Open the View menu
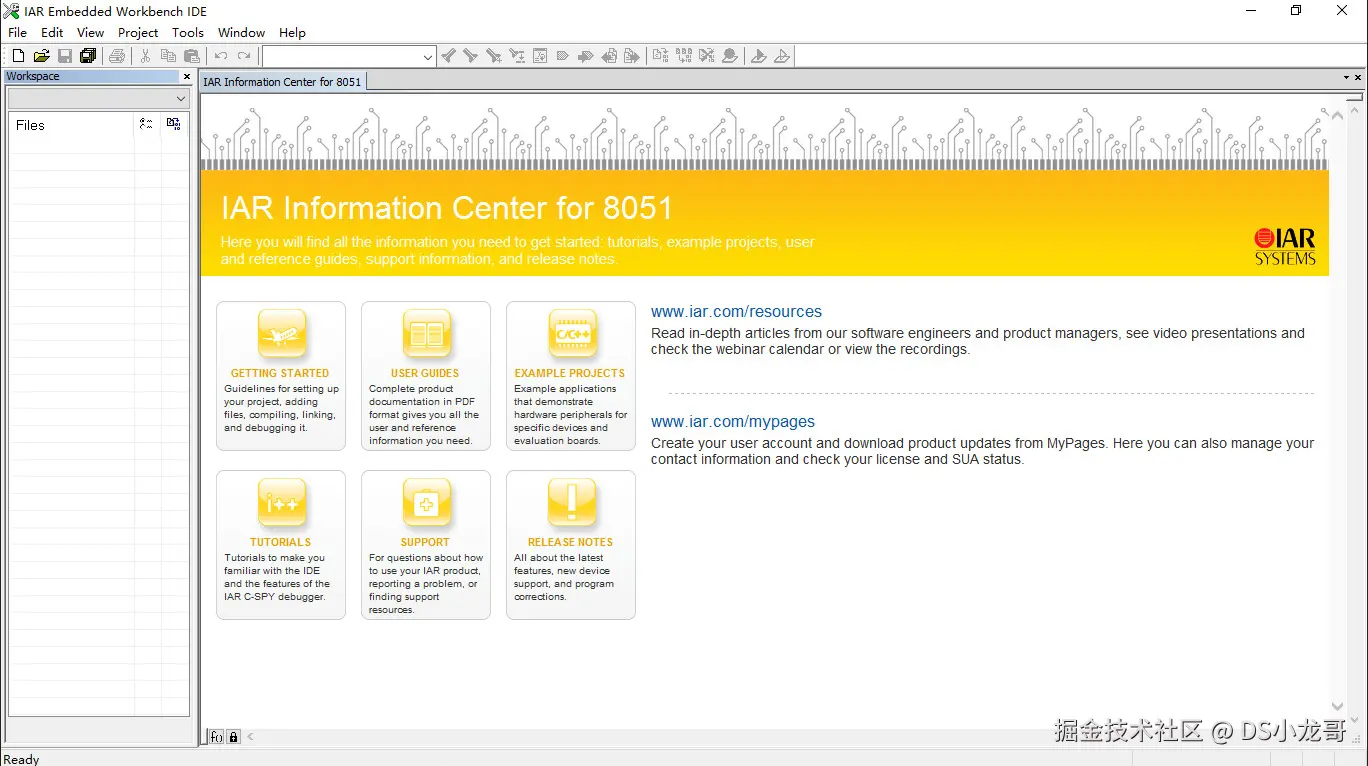 coord(90,32)
